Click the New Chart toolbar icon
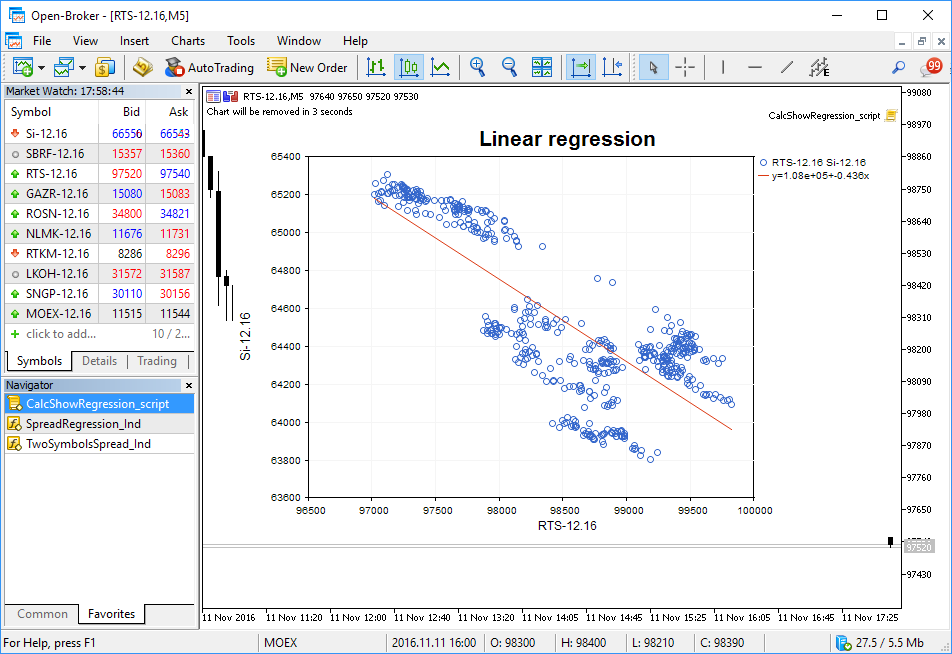 click(x=23, y=67)
